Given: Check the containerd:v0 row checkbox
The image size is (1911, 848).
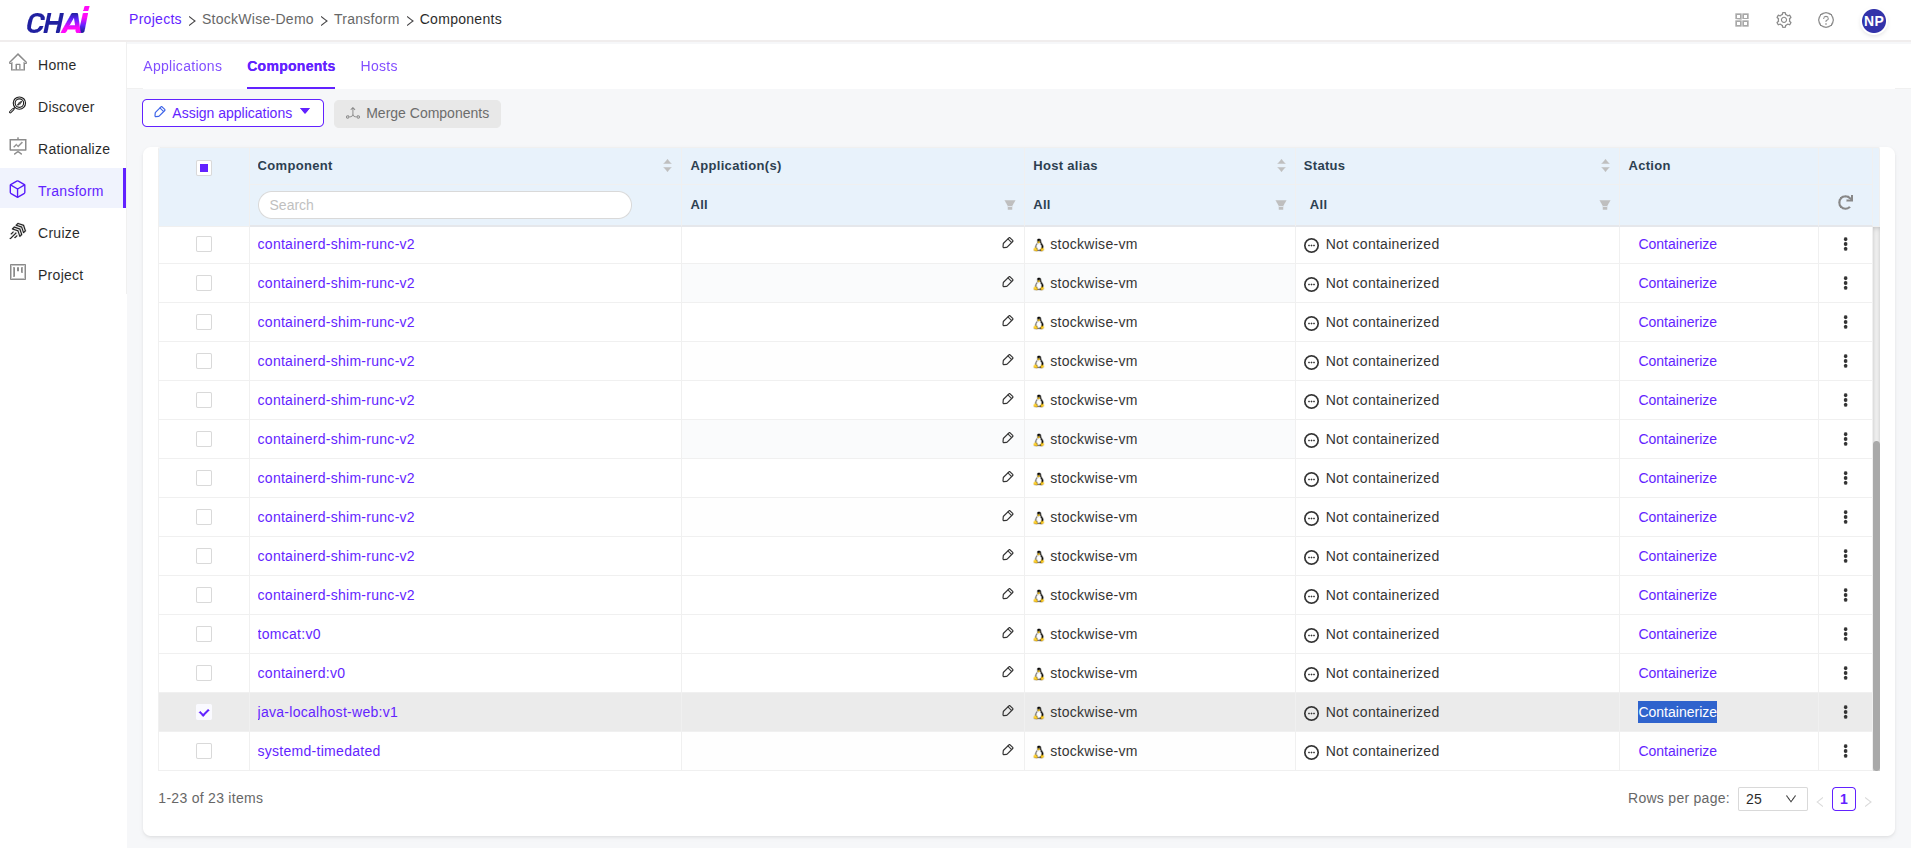Looking at the screenshot, I should [x=204, y=673].
